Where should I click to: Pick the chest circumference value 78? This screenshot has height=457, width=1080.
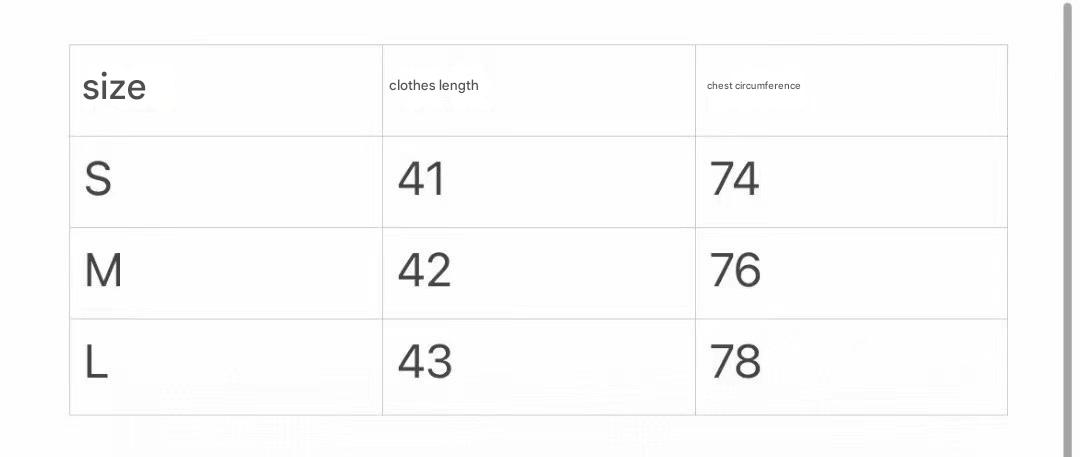735,362
